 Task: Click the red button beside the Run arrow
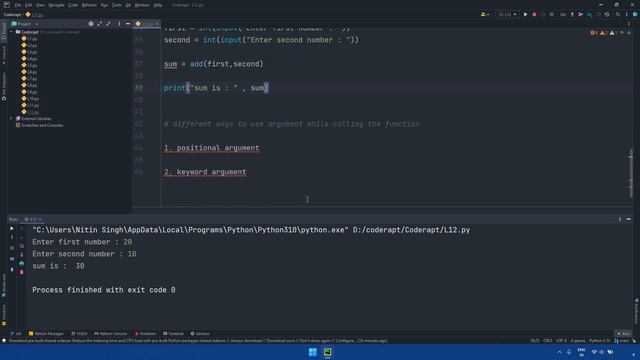[x=534, y=14]
